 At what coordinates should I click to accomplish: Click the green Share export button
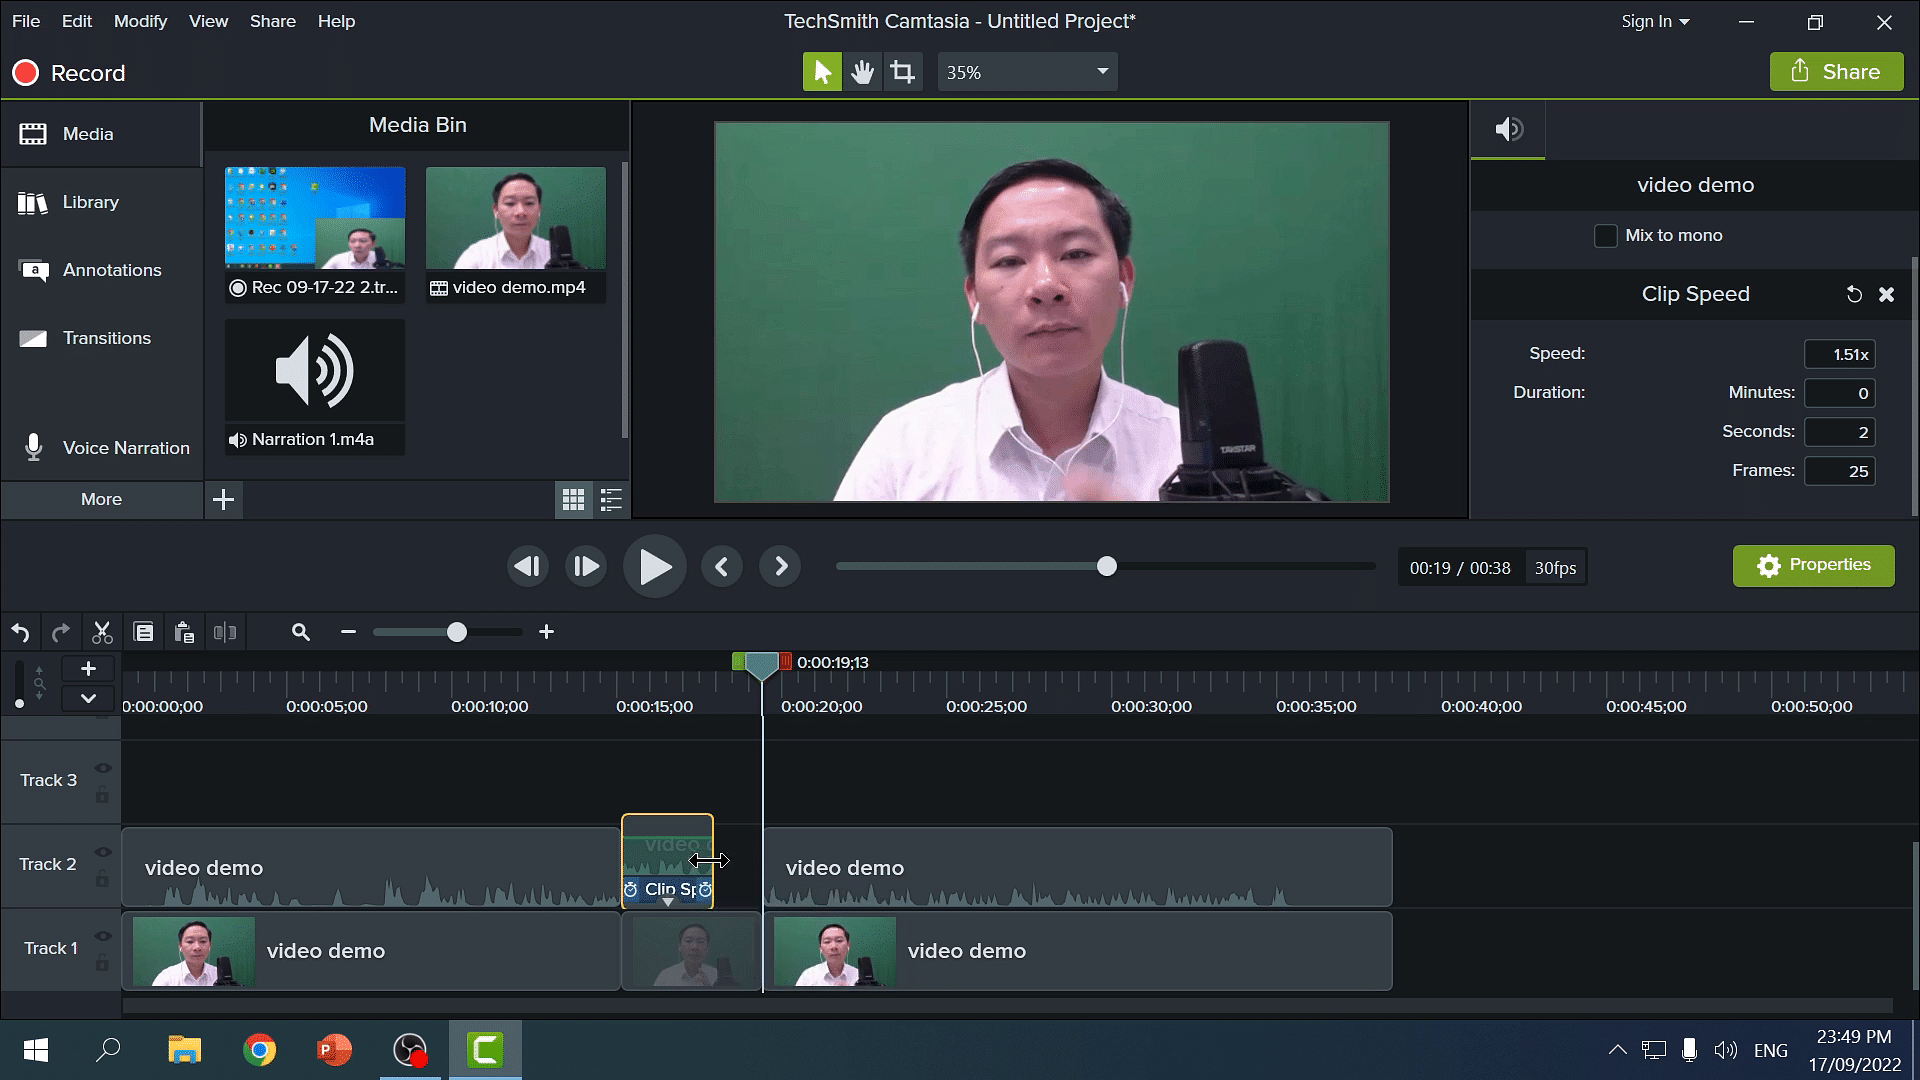pos(1836,72)
